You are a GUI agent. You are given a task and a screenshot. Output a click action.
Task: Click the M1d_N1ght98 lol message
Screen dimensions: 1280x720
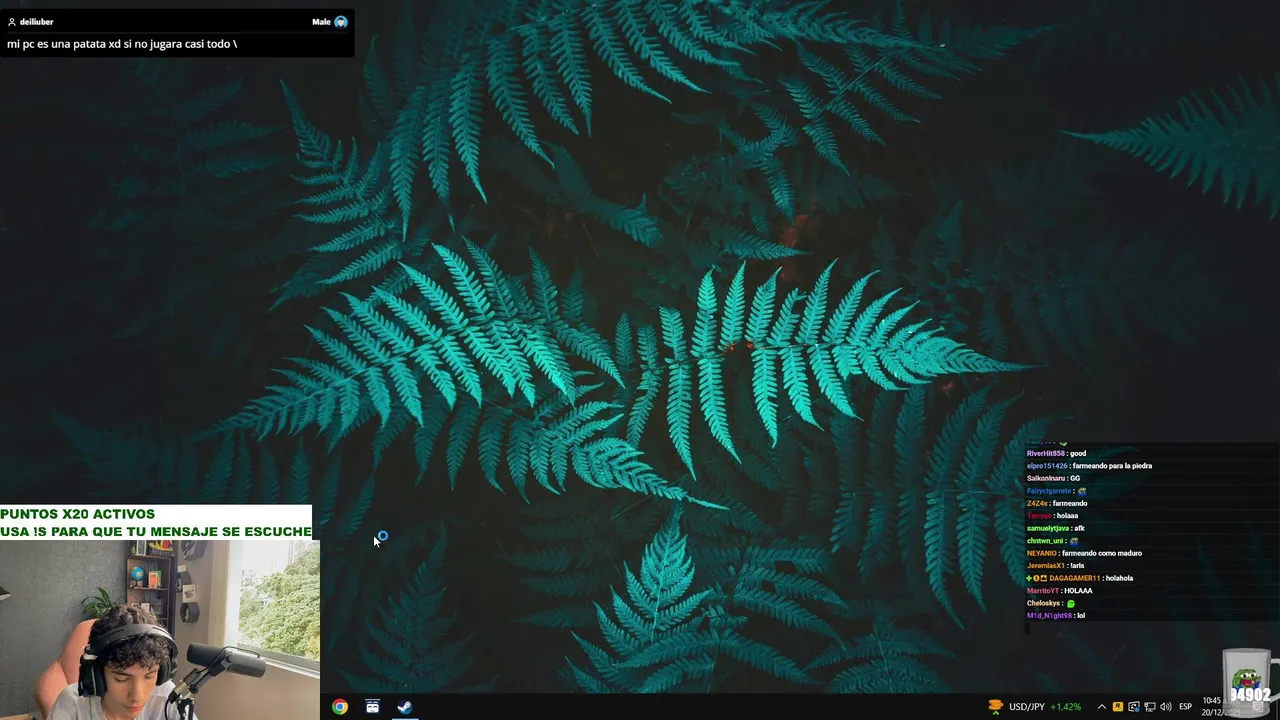click(1055, 616)
